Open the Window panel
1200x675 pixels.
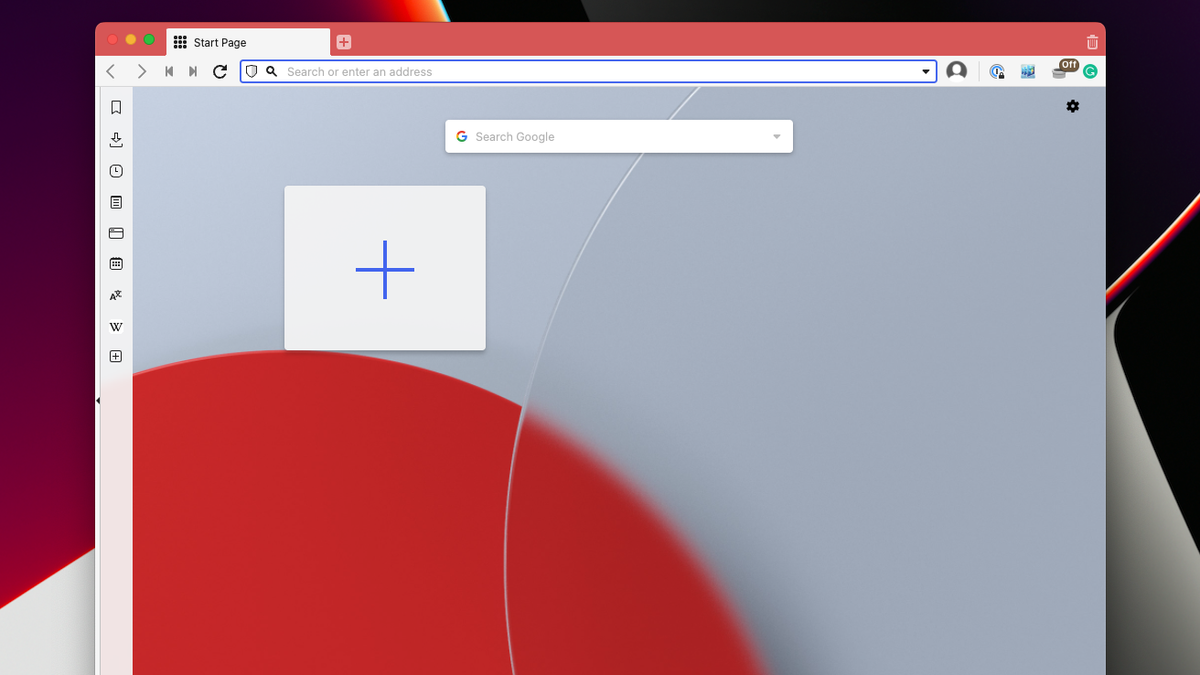click(x=116, y=232)
